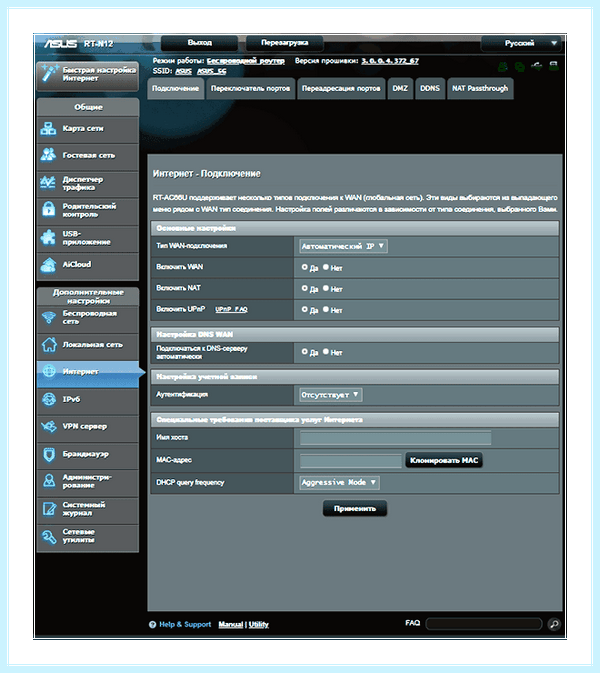The width and height of the screenshot is (600, 673).
Task: Open DHCP query frequency dropdown
Action: click(x=339, y=482)
